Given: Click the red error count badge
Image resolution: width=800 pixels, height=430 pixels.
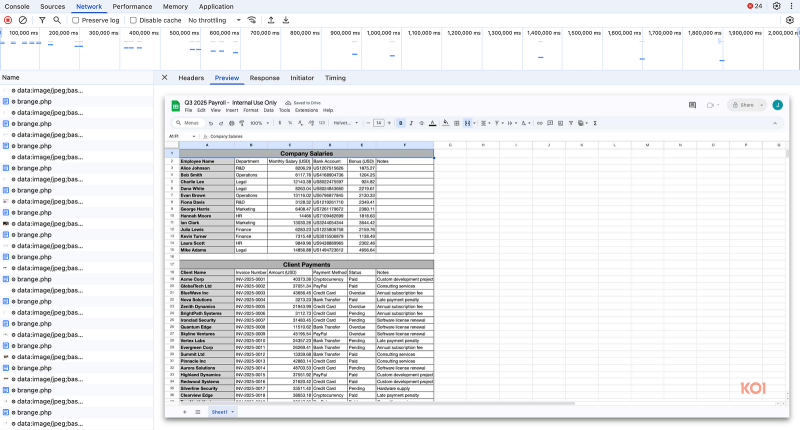Looking at the screenshot, I should 755,6.
